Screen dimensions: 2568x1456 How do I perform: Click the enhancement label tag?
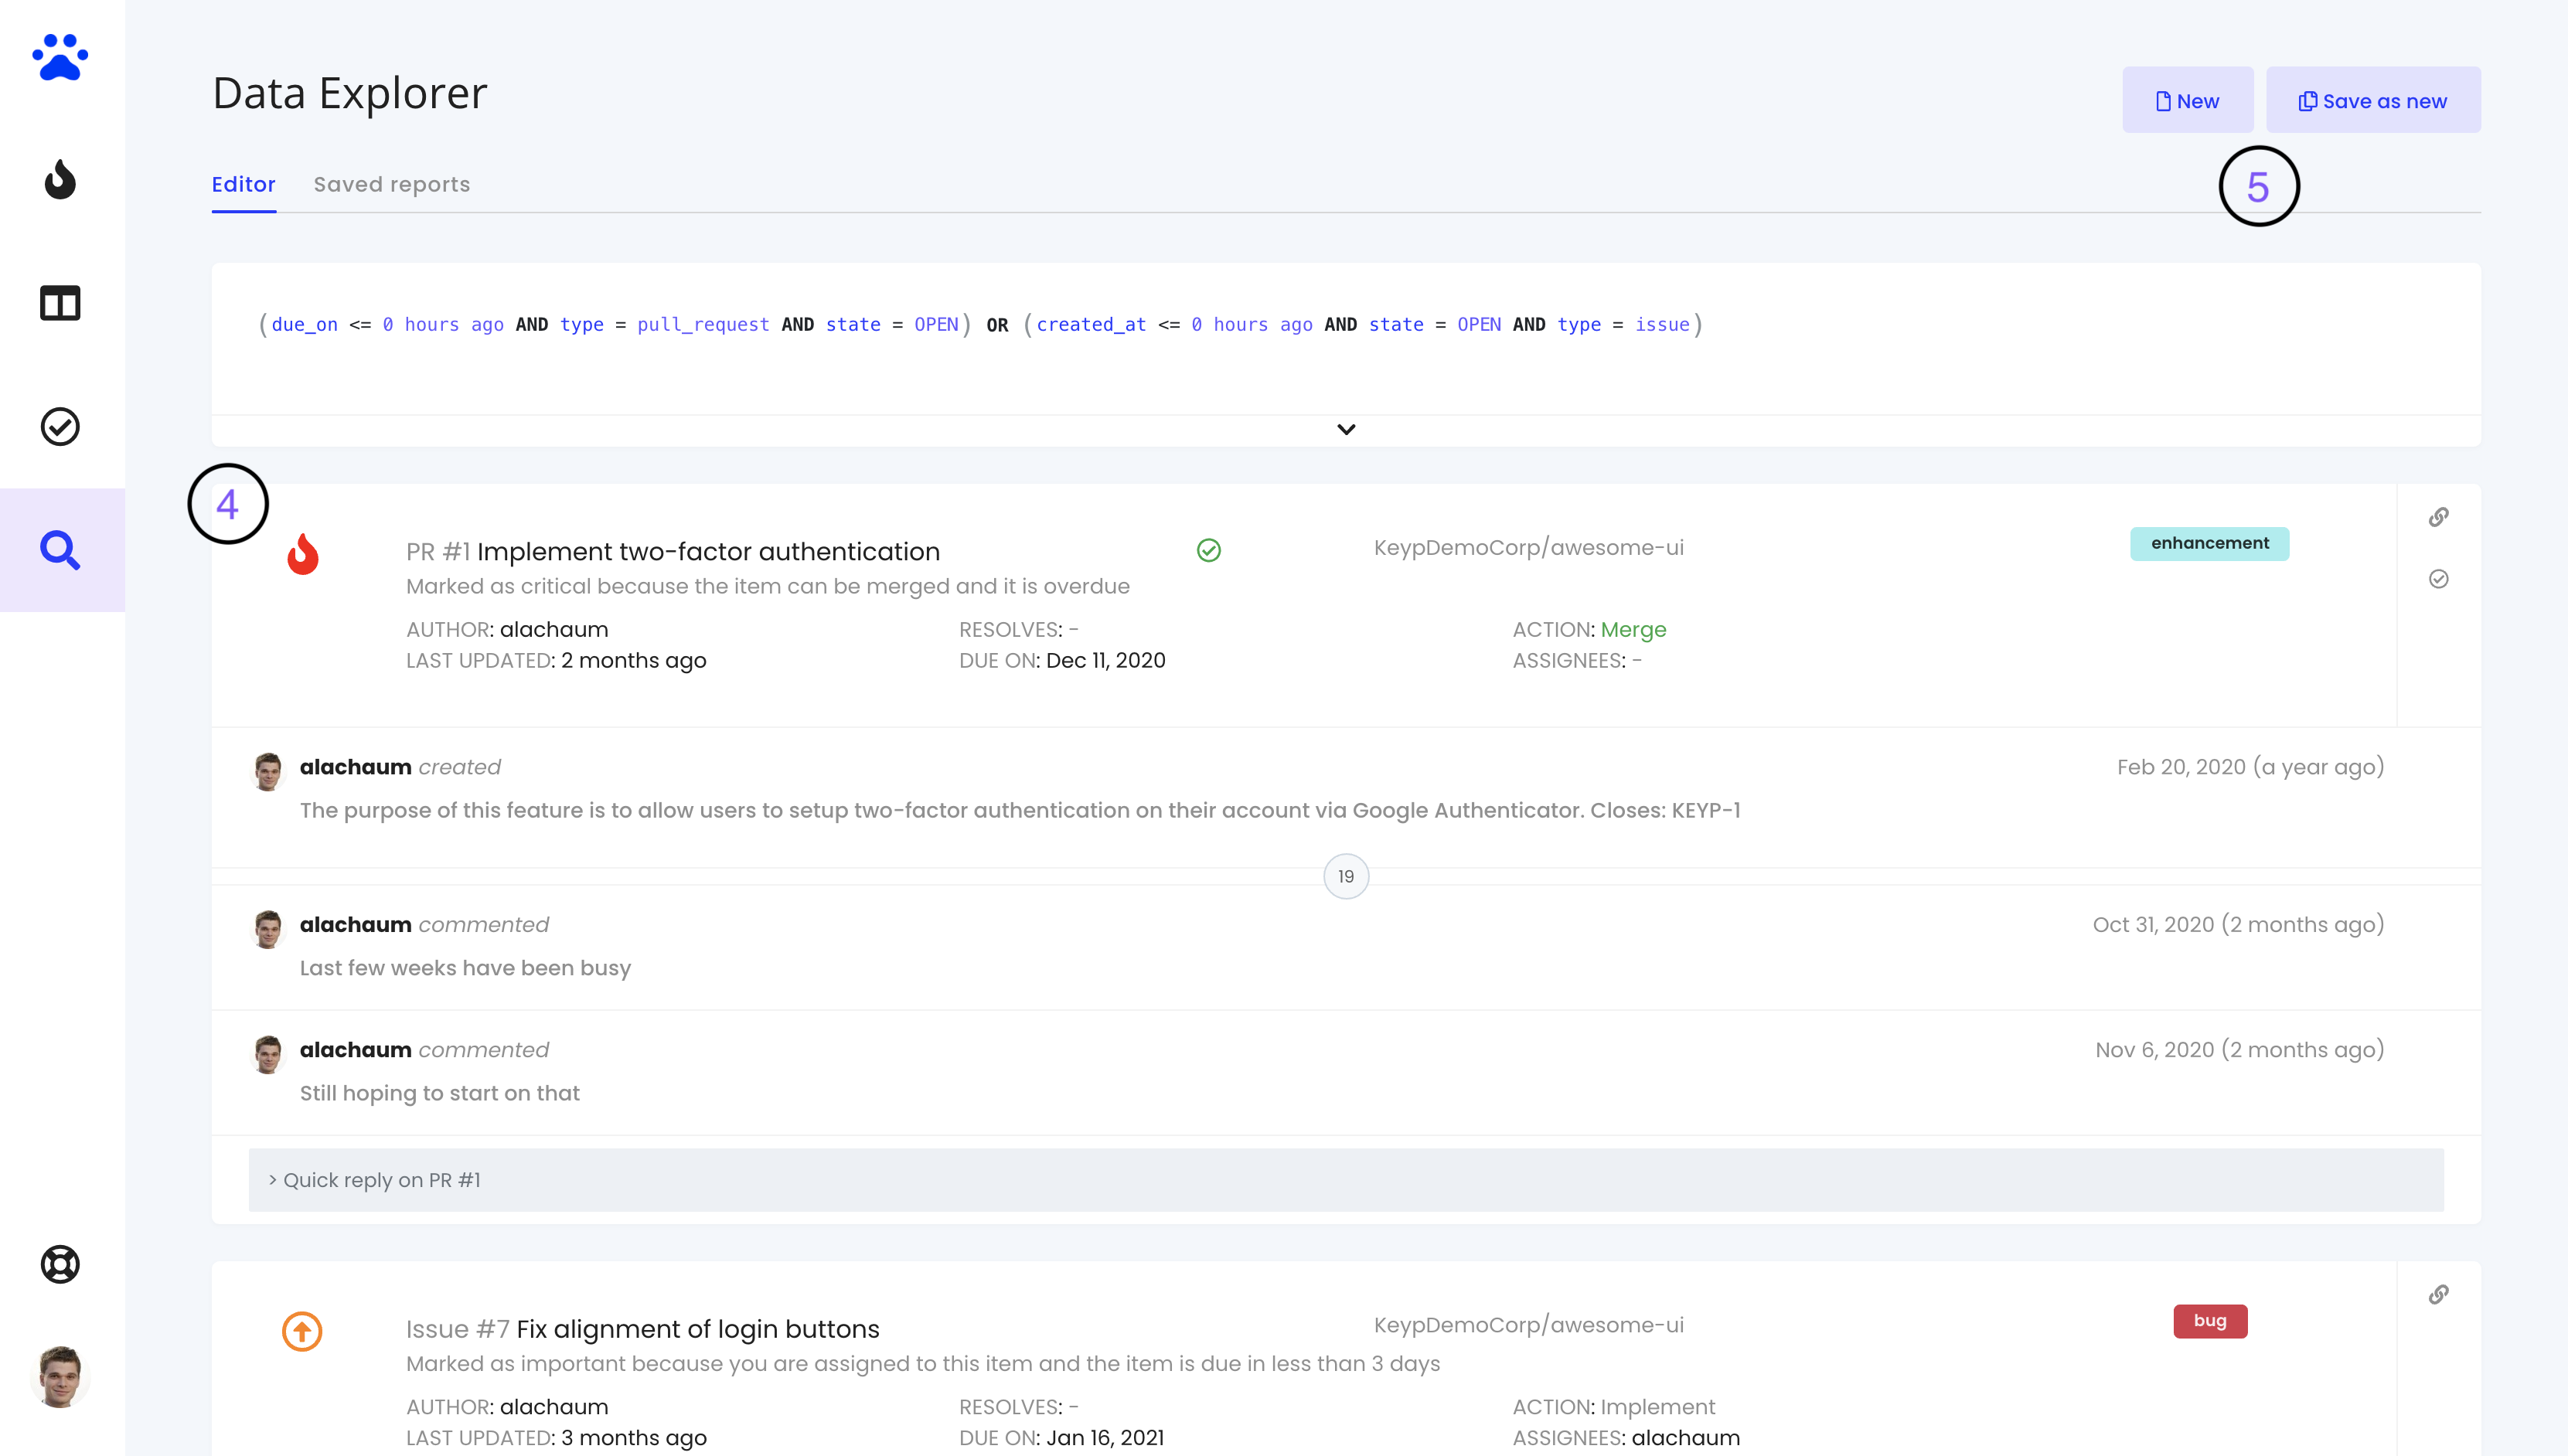[2209, 543]
